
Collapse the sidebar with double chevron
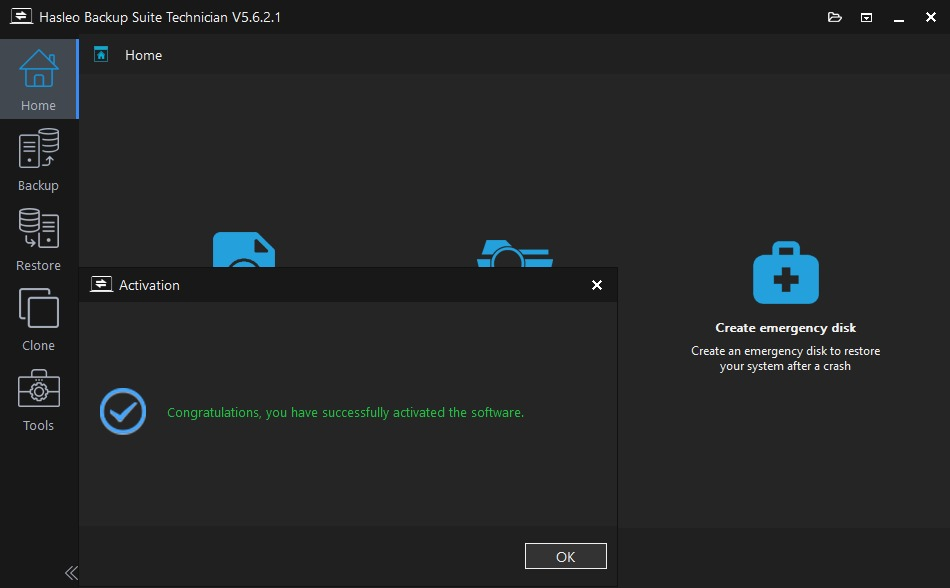point(71,573)
